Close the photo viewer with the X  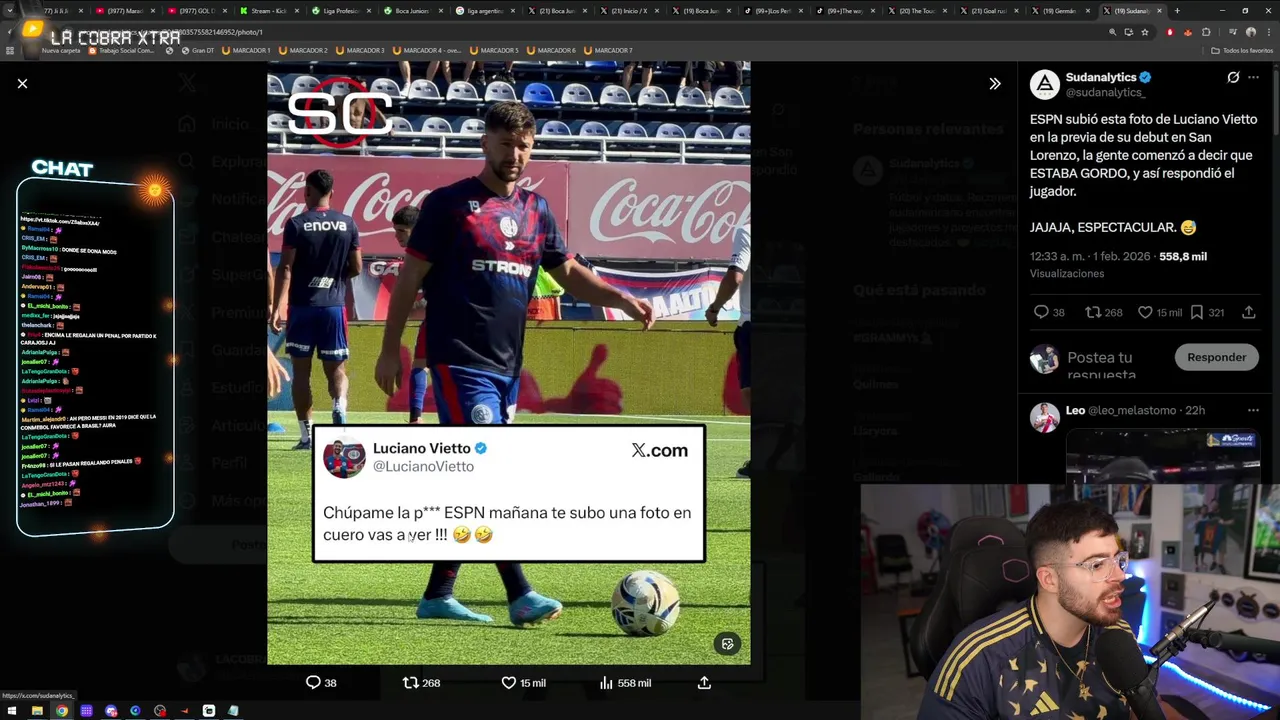click(22, 84)
